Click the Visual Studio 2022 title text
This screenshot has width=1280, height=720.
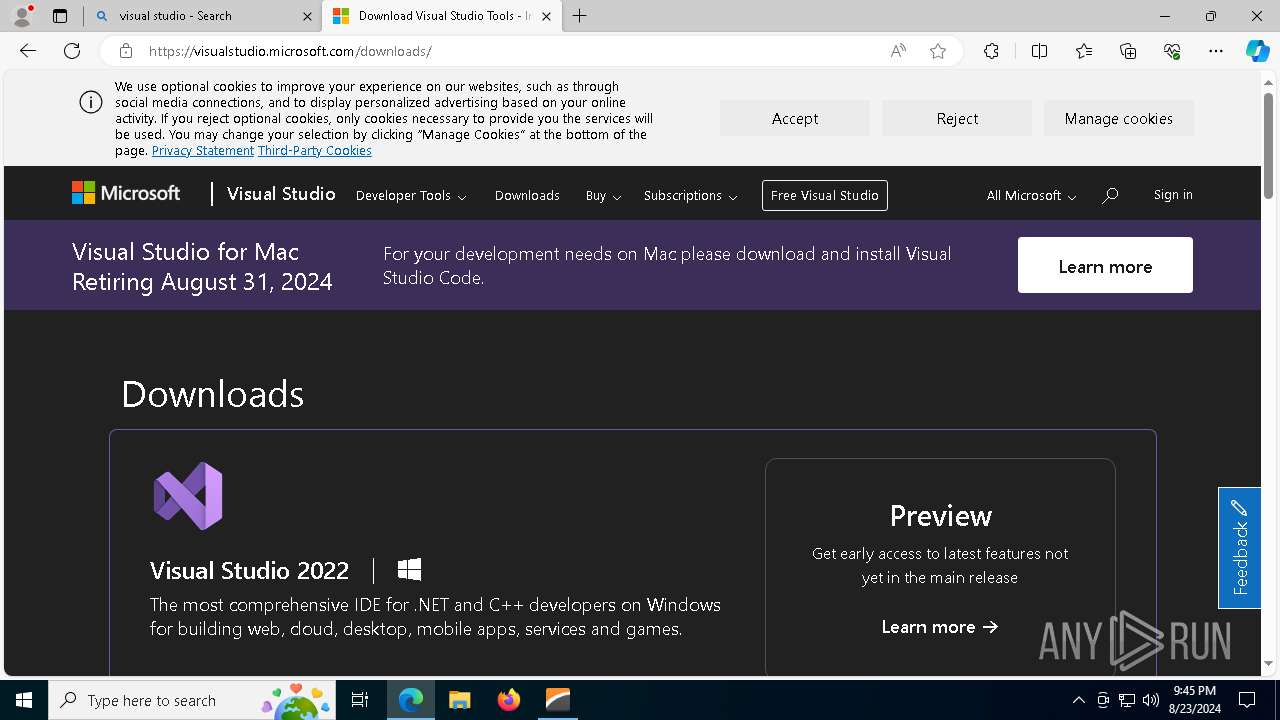[x=249, y=570]
